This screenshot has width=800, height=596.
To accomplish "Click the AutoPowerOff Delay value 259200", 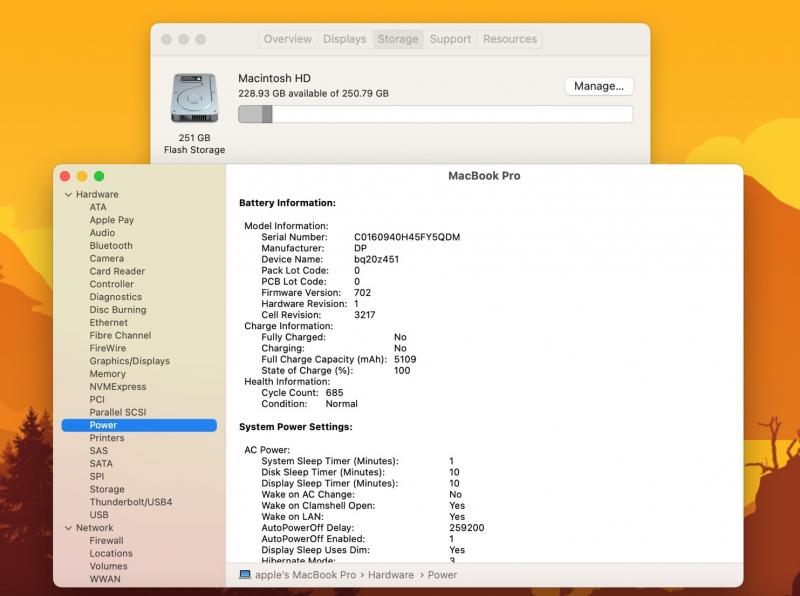I will 467,528.
